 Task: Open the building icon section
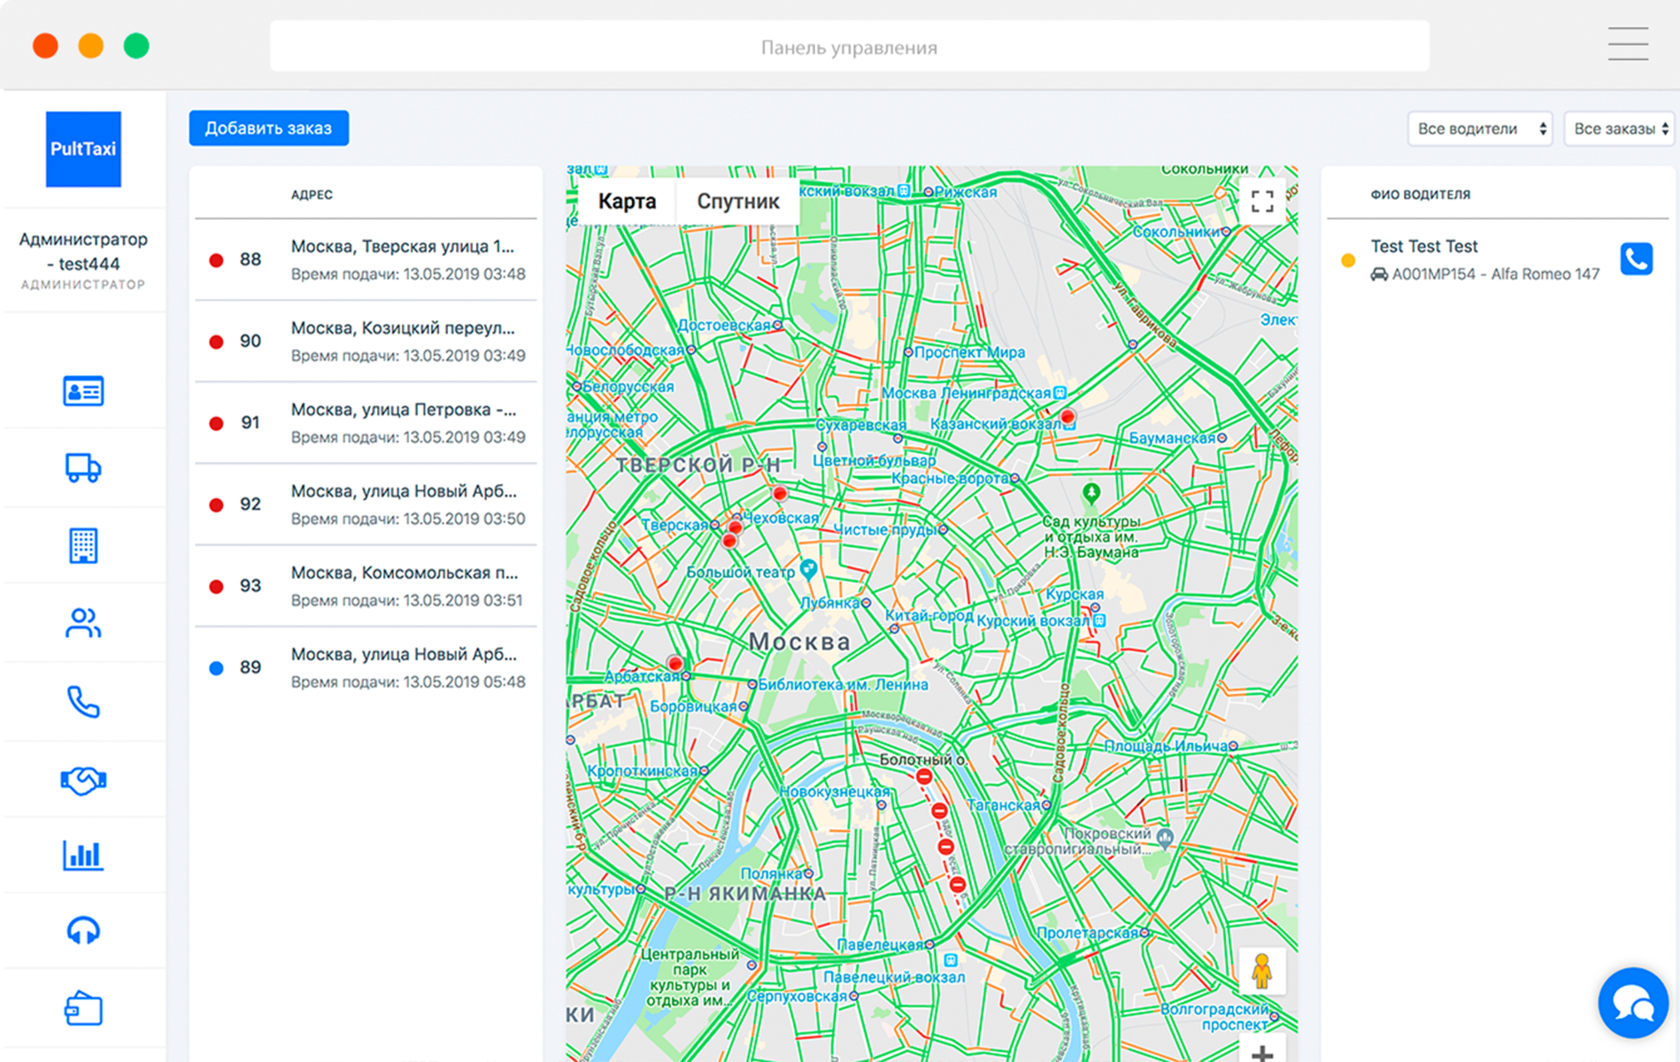click(83, 546)
